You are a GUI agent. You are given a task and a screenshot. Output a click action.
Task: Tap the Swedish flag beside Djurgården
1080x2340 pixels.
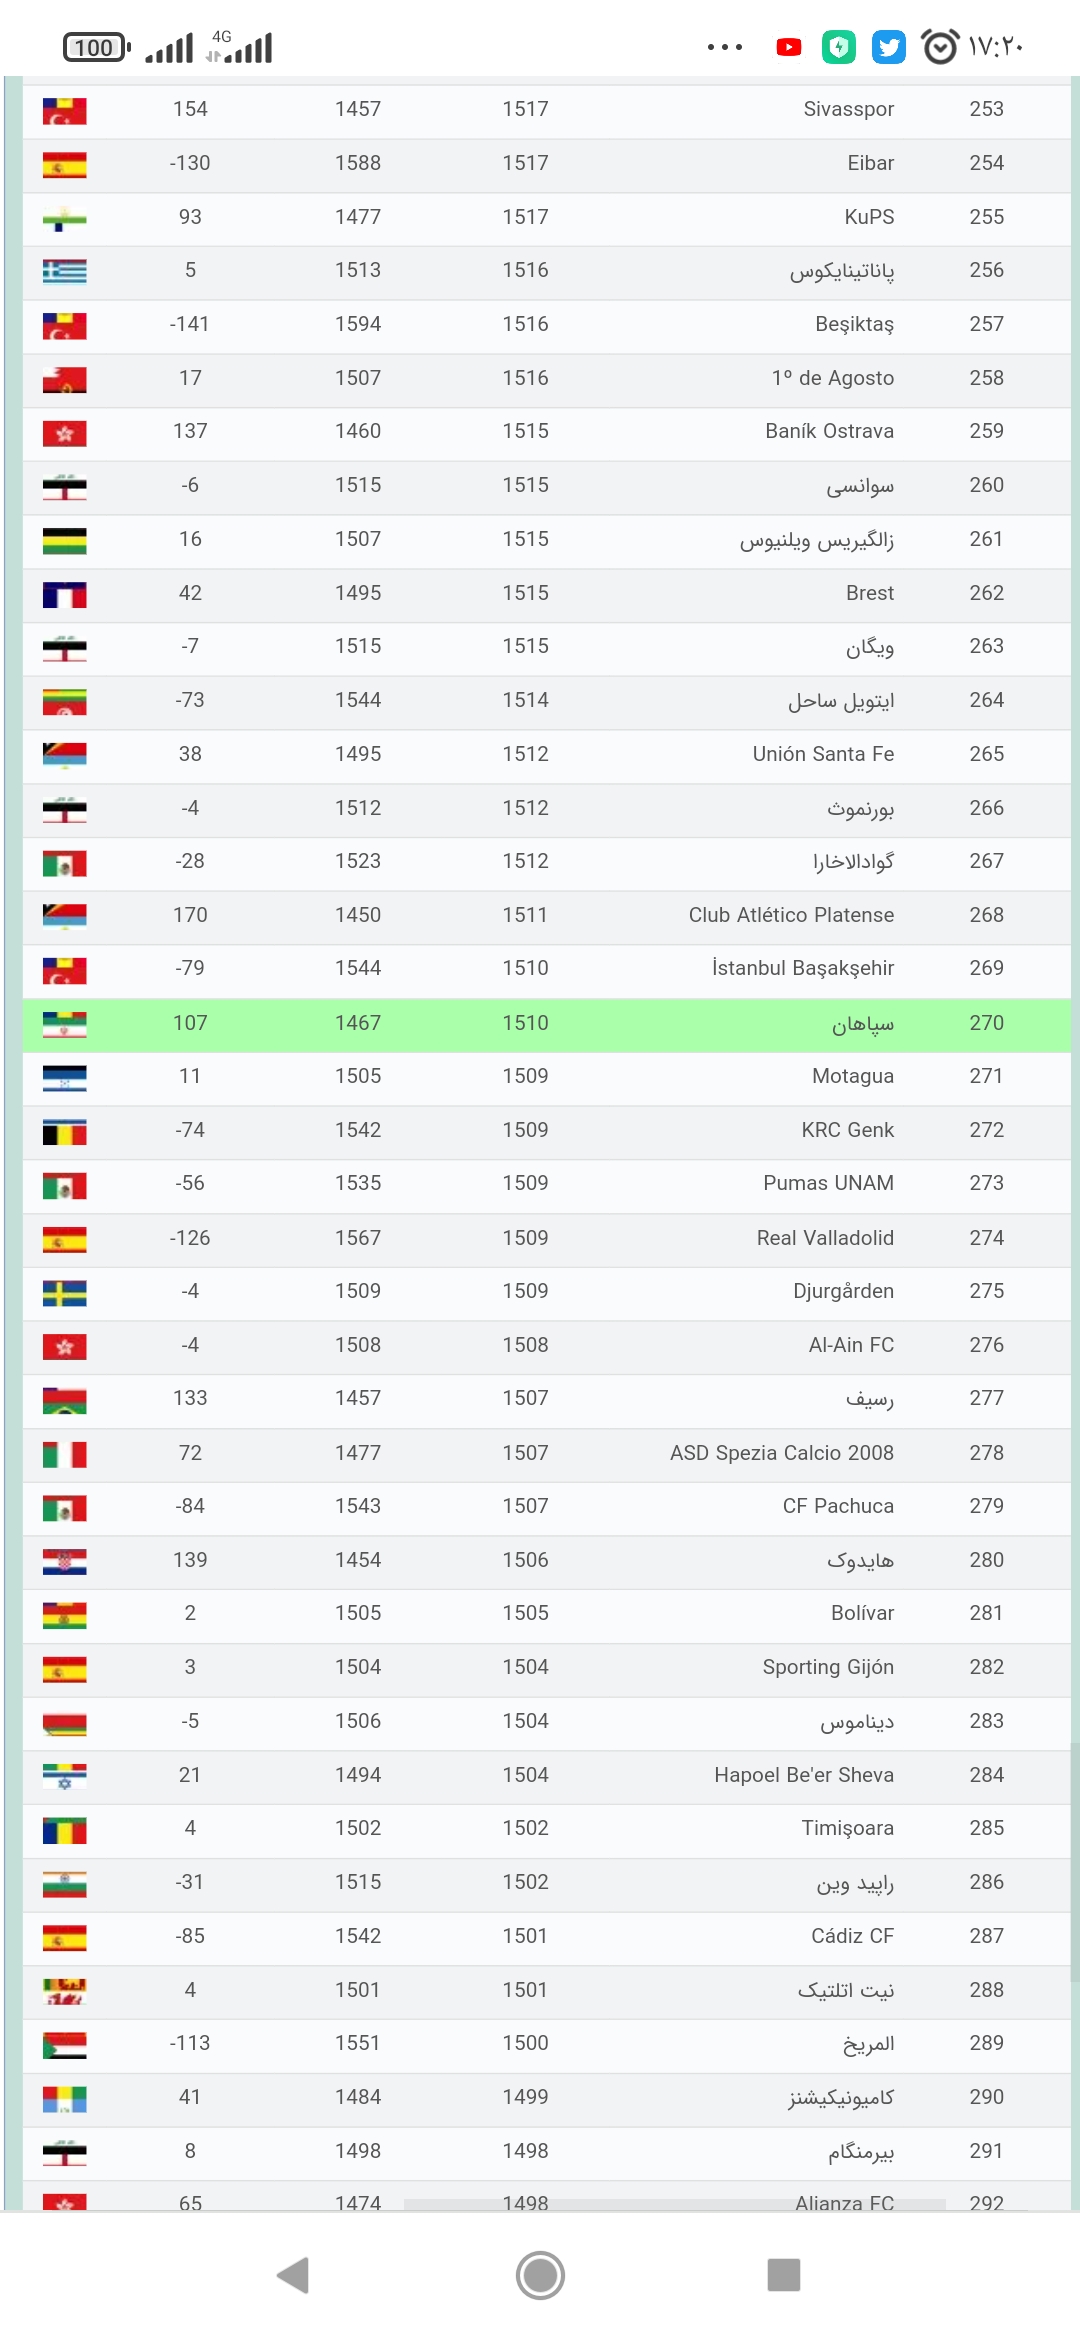(65, 1293)
